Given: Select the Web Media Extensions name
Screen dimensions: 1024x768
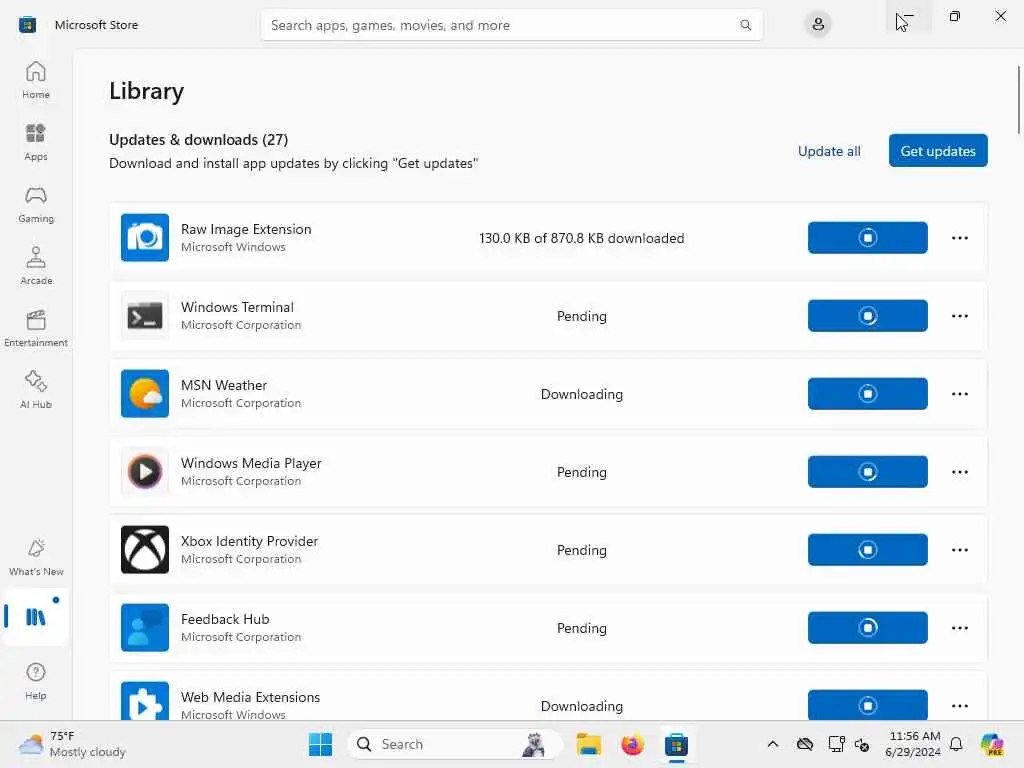Looking at the screenshot, I should click(x=250, y=697).
